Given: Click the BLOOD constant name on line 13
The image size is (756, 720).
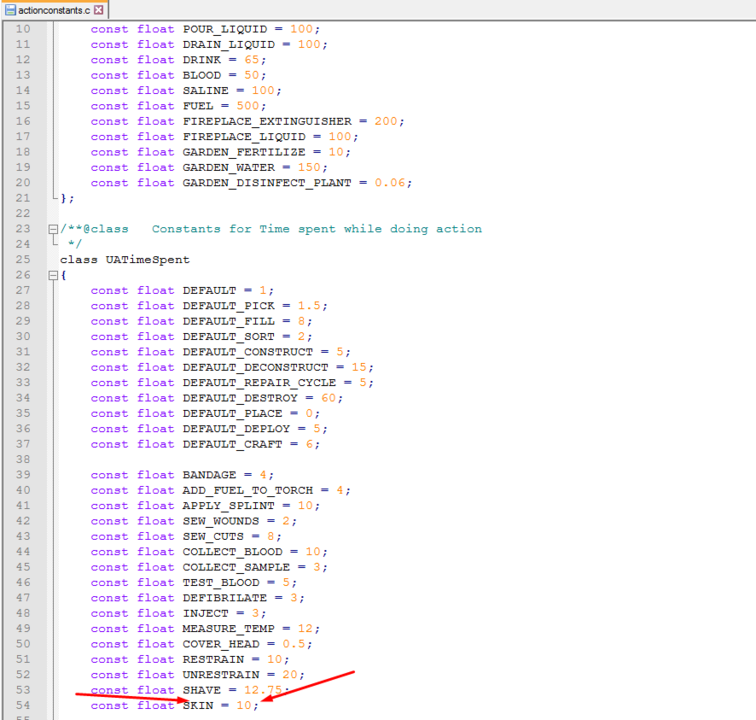Looking at the screenshot, I should (x=202, y=75).
